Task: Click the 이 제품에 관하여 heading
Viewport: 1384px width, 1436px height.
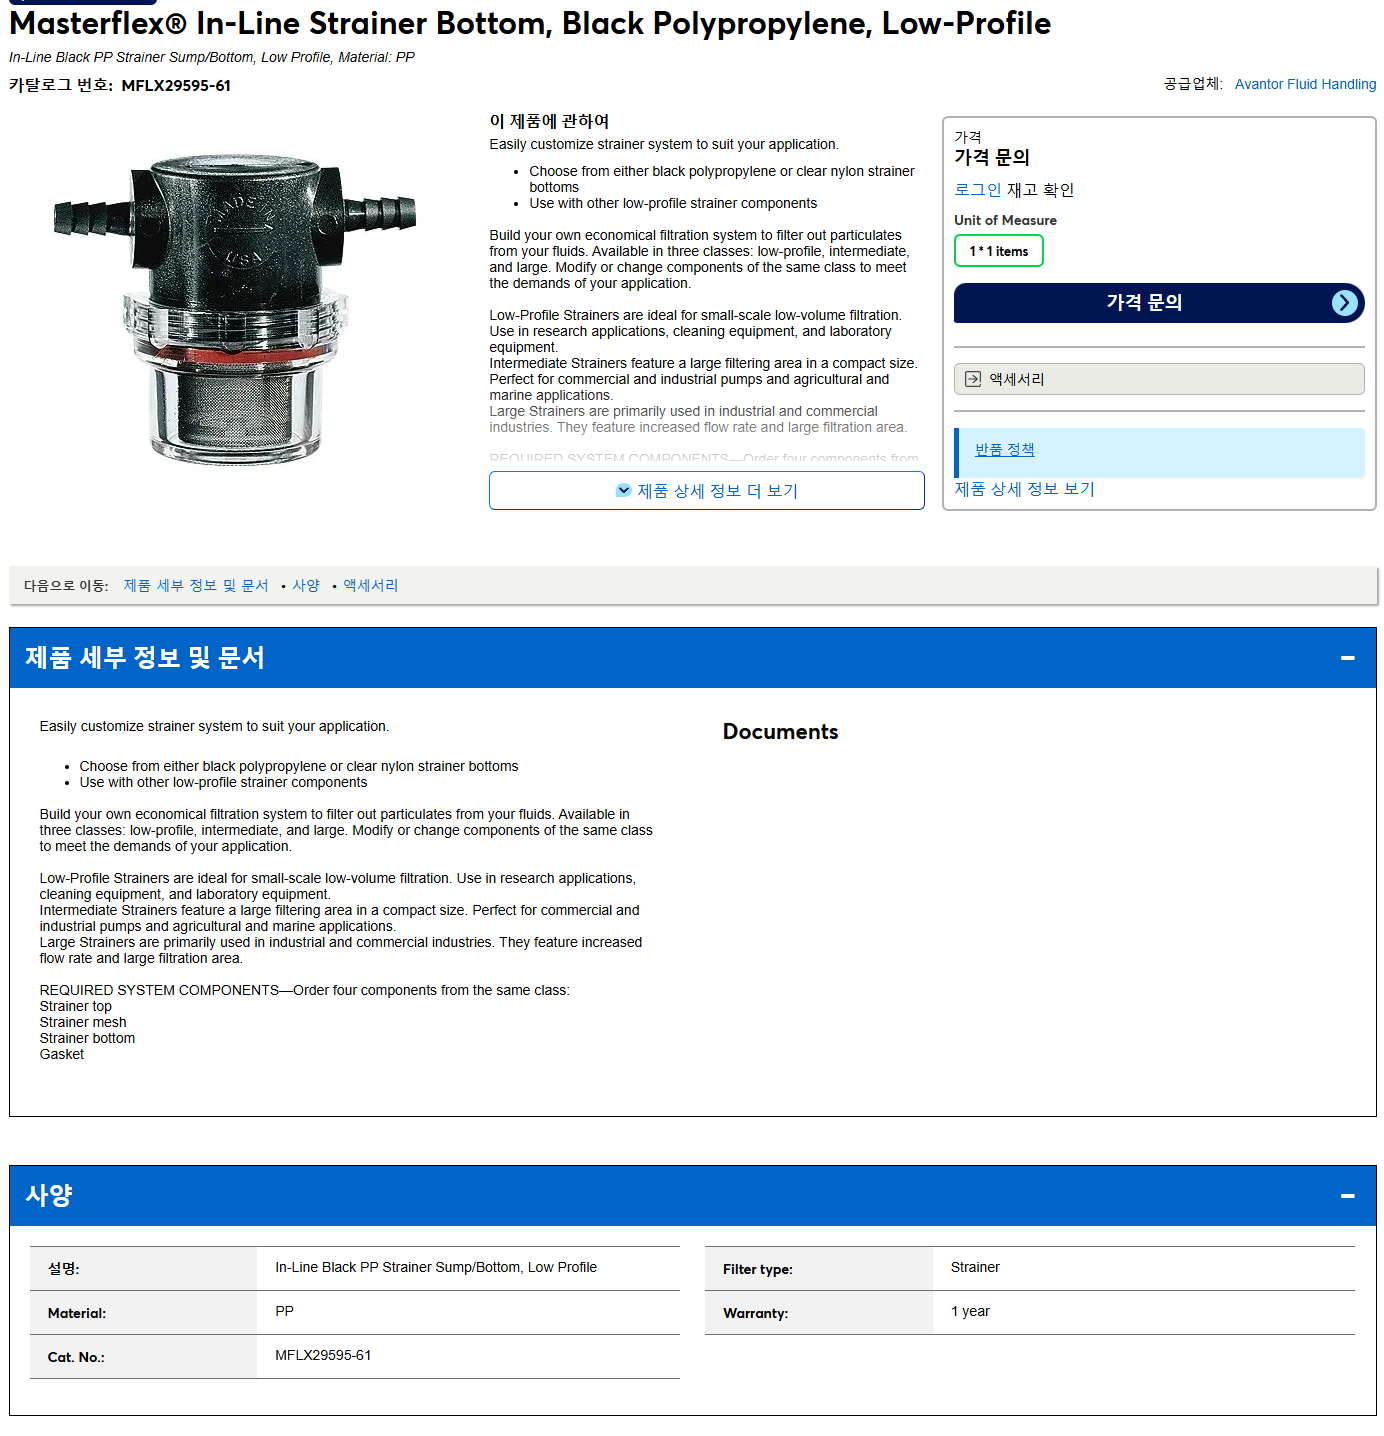Action: tap(549, 121)
